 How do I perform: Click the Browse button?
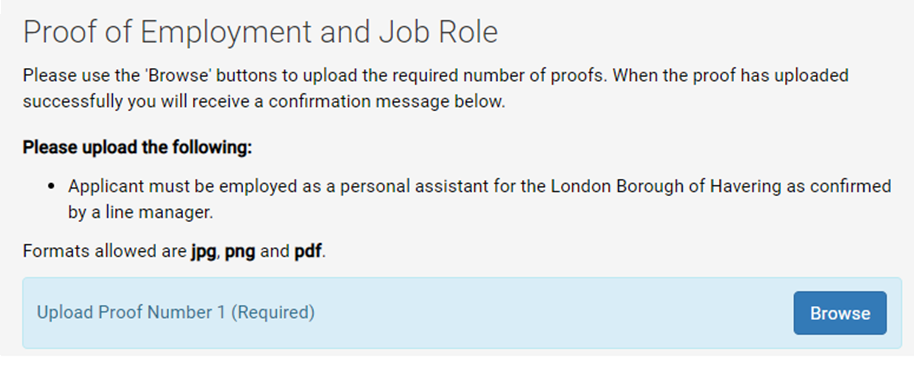coord(839,313)
